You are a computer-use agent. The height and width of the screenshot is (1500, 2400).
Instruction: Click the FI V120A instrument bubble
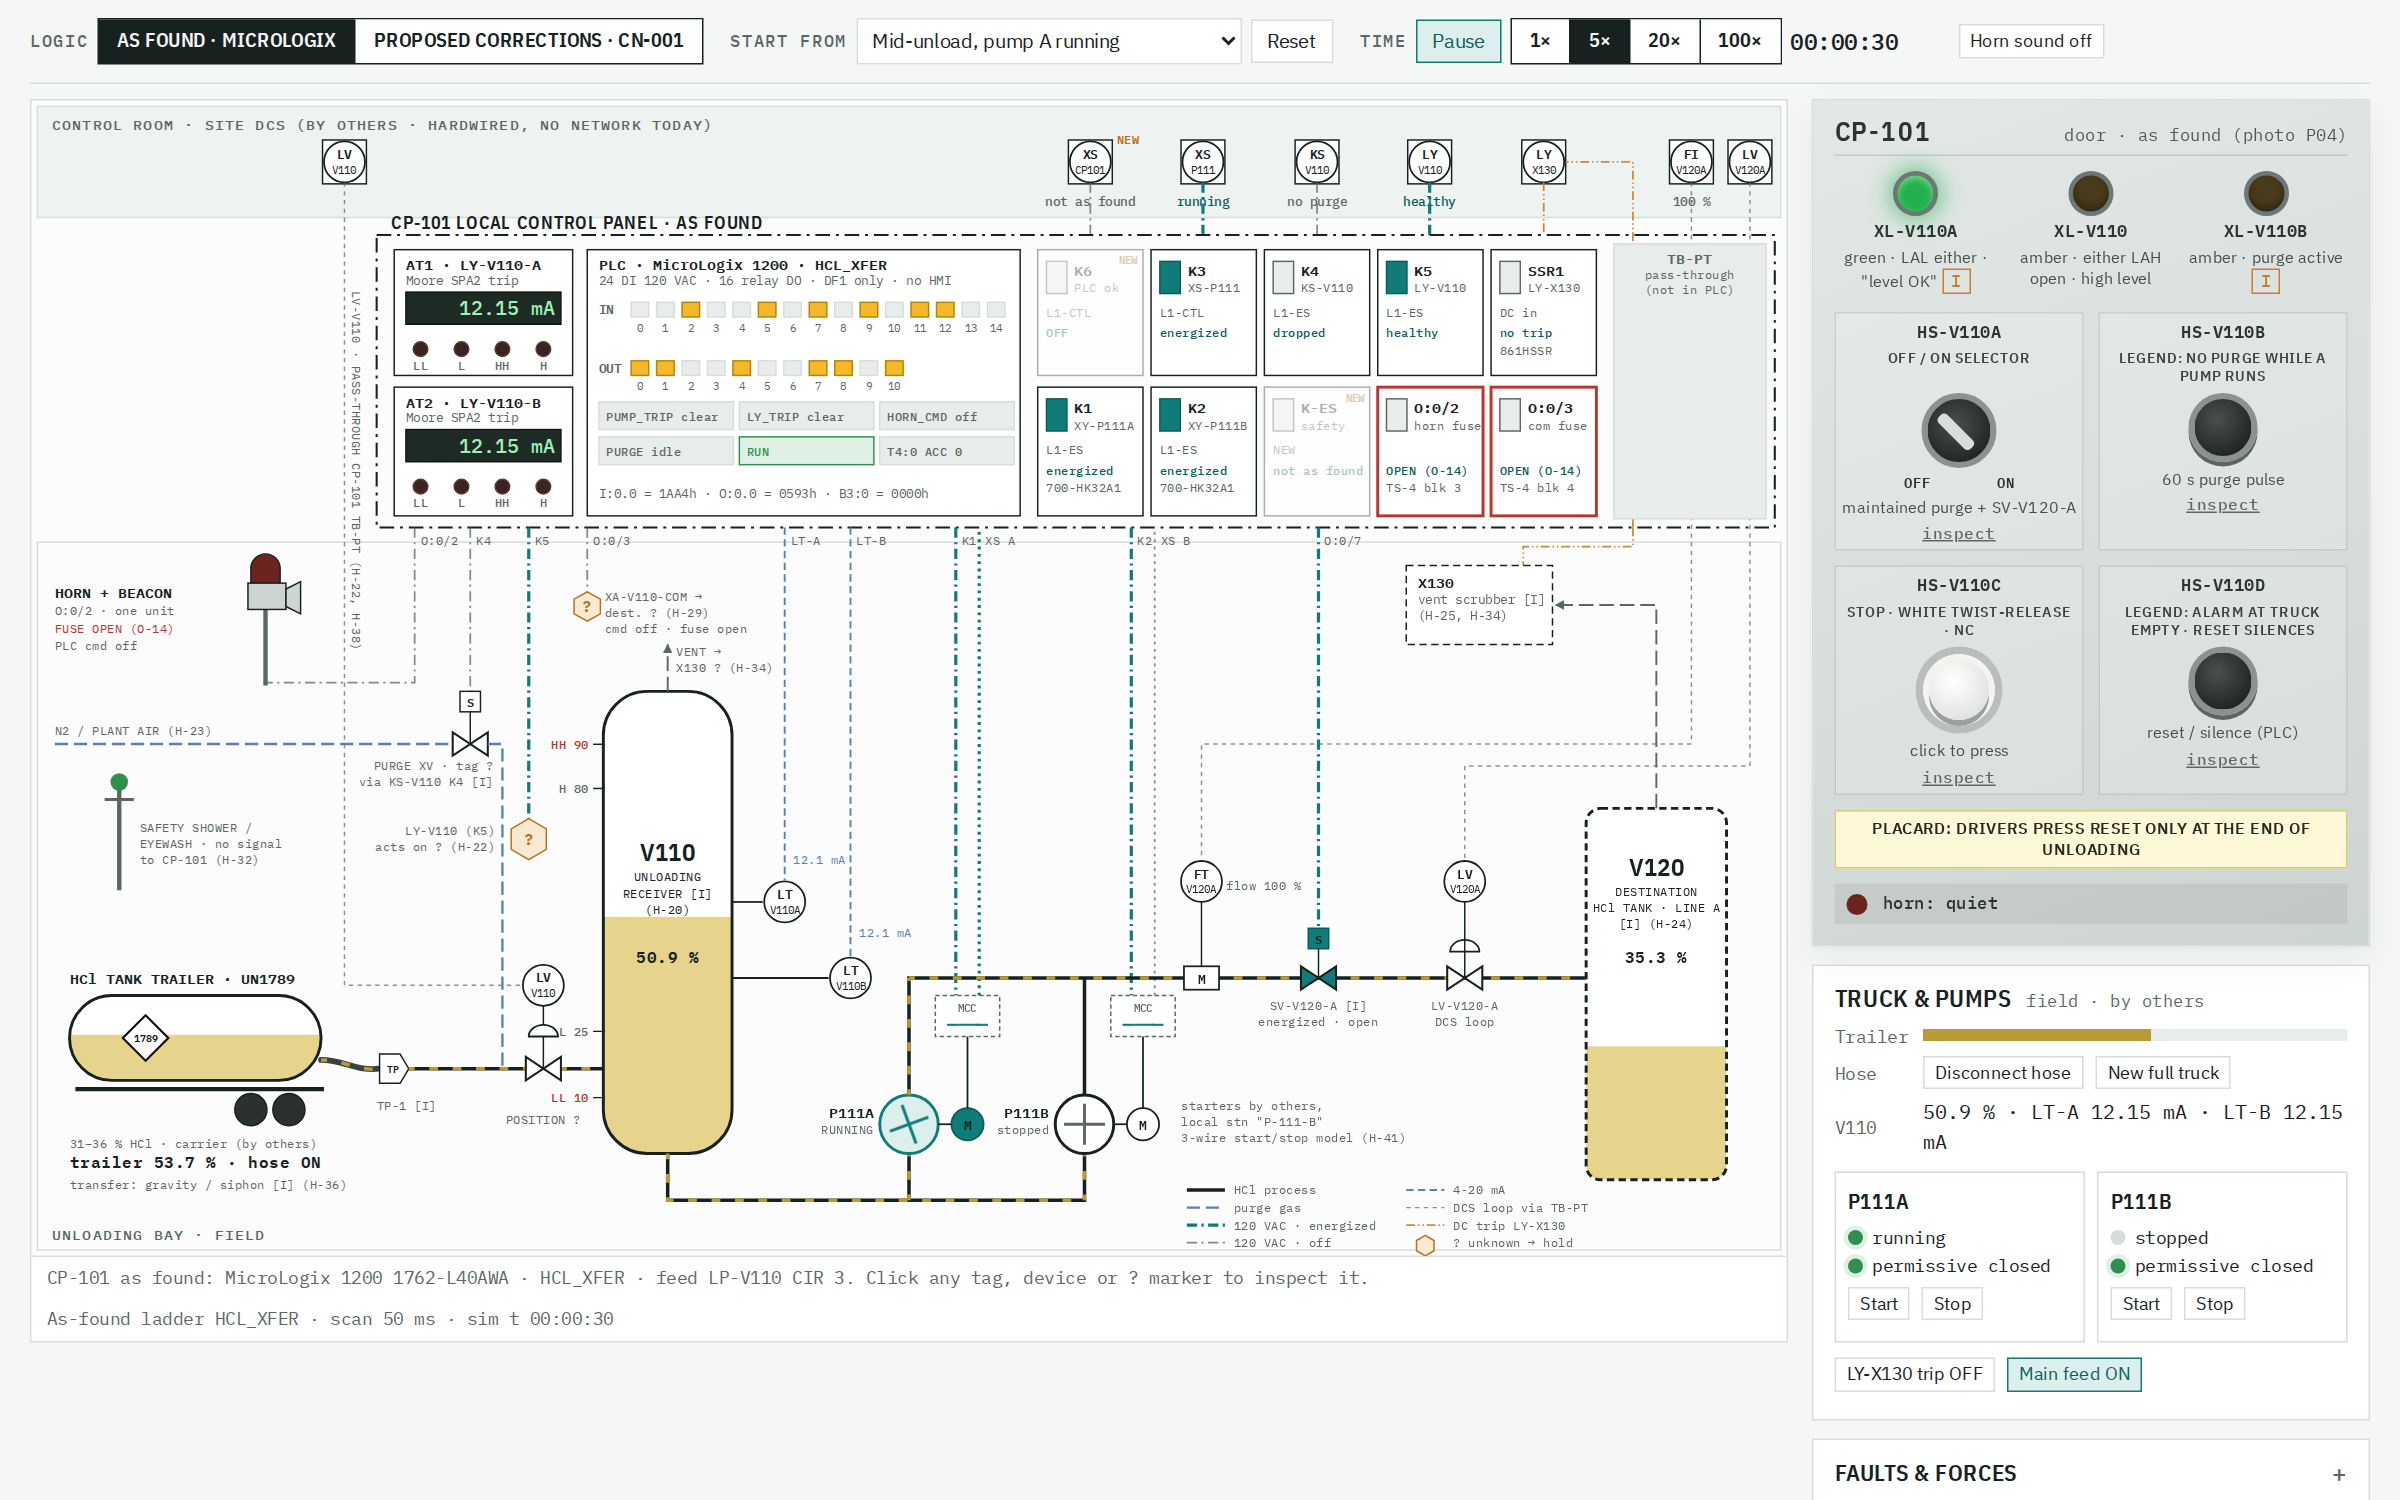coord(1691,162)
